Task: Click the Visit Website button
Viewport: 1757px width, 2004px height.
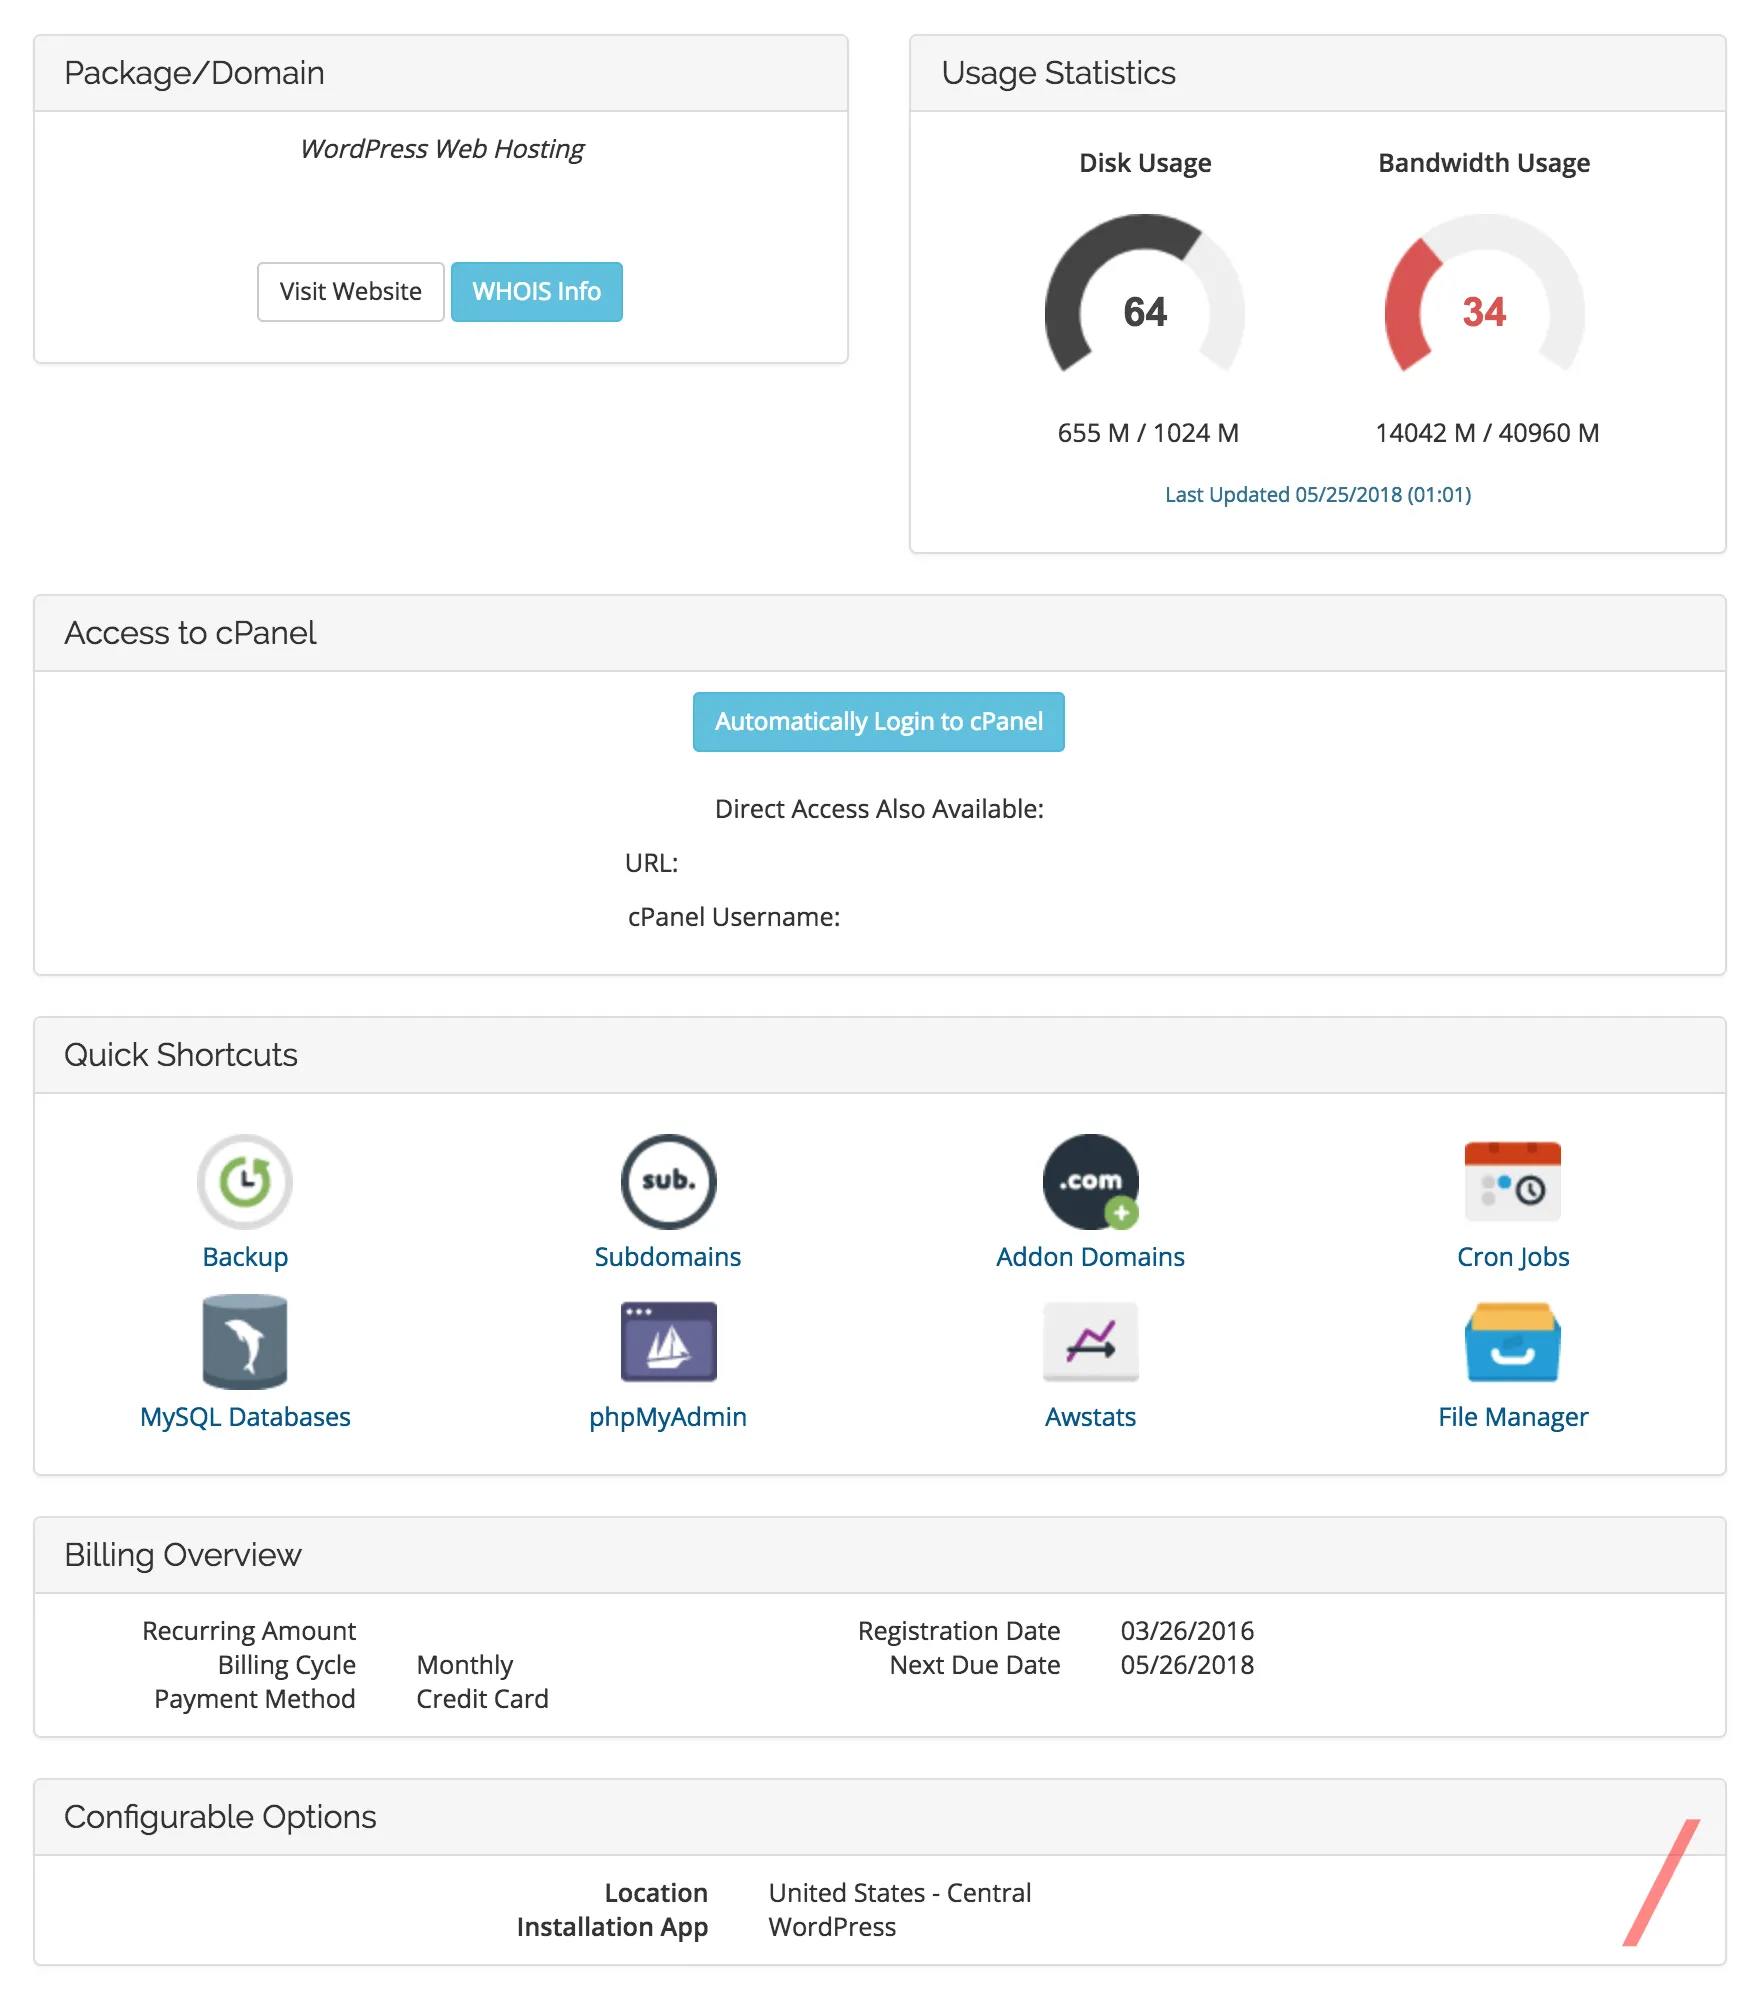Action: 350,292
